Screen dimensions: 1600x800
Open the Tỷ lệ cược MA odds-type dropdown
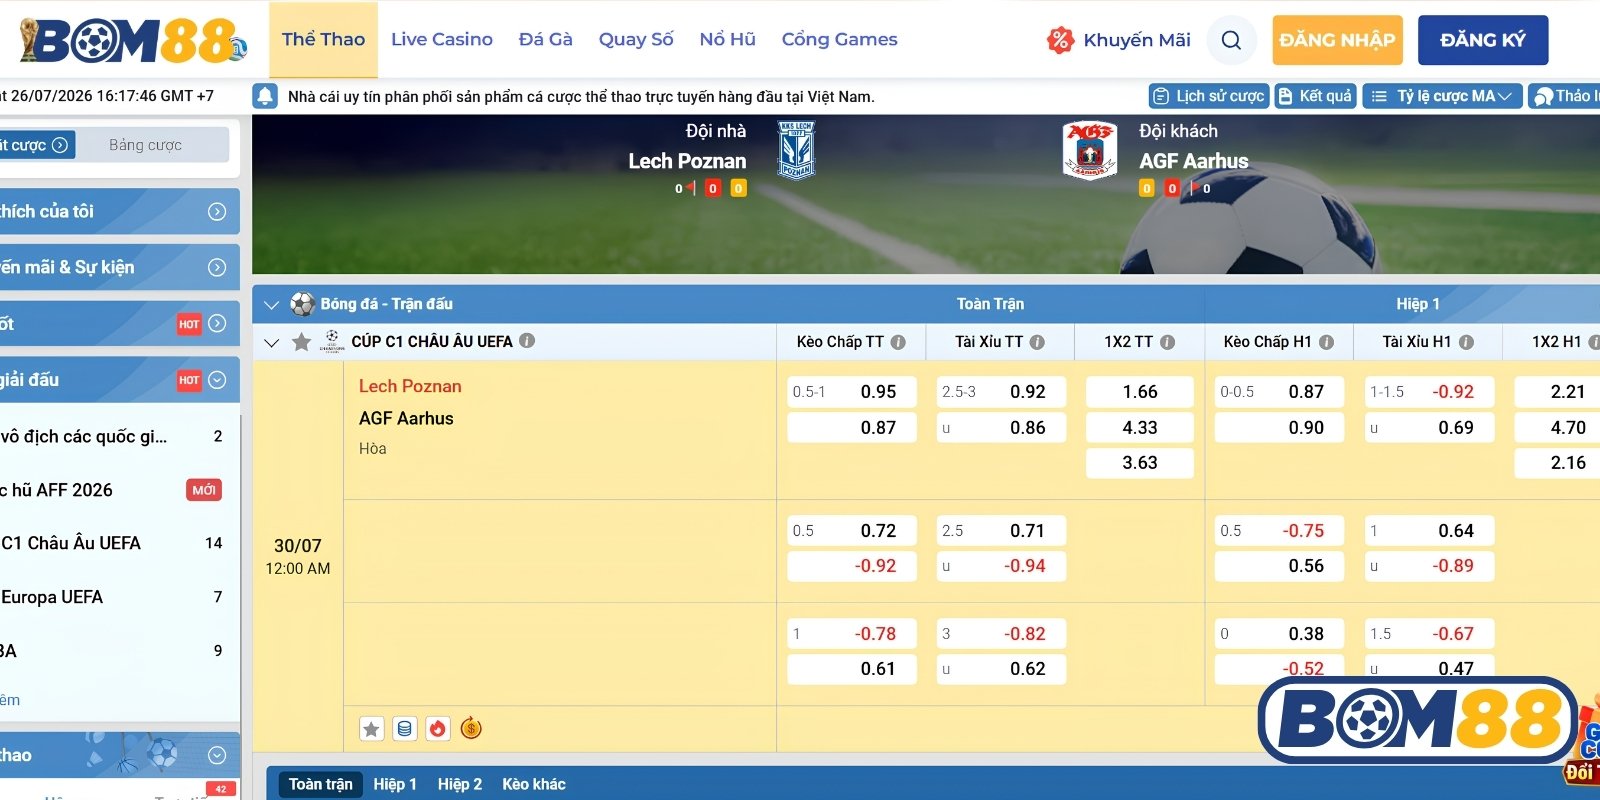1442,96
